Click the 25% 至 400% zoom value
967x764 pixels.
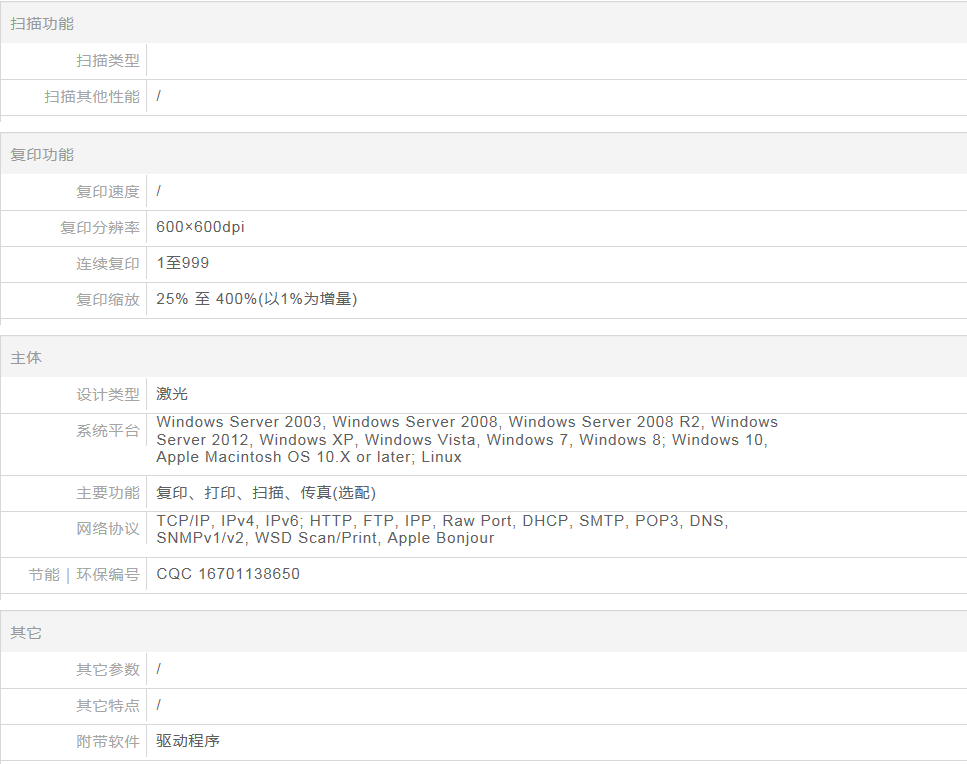[256, 299]
